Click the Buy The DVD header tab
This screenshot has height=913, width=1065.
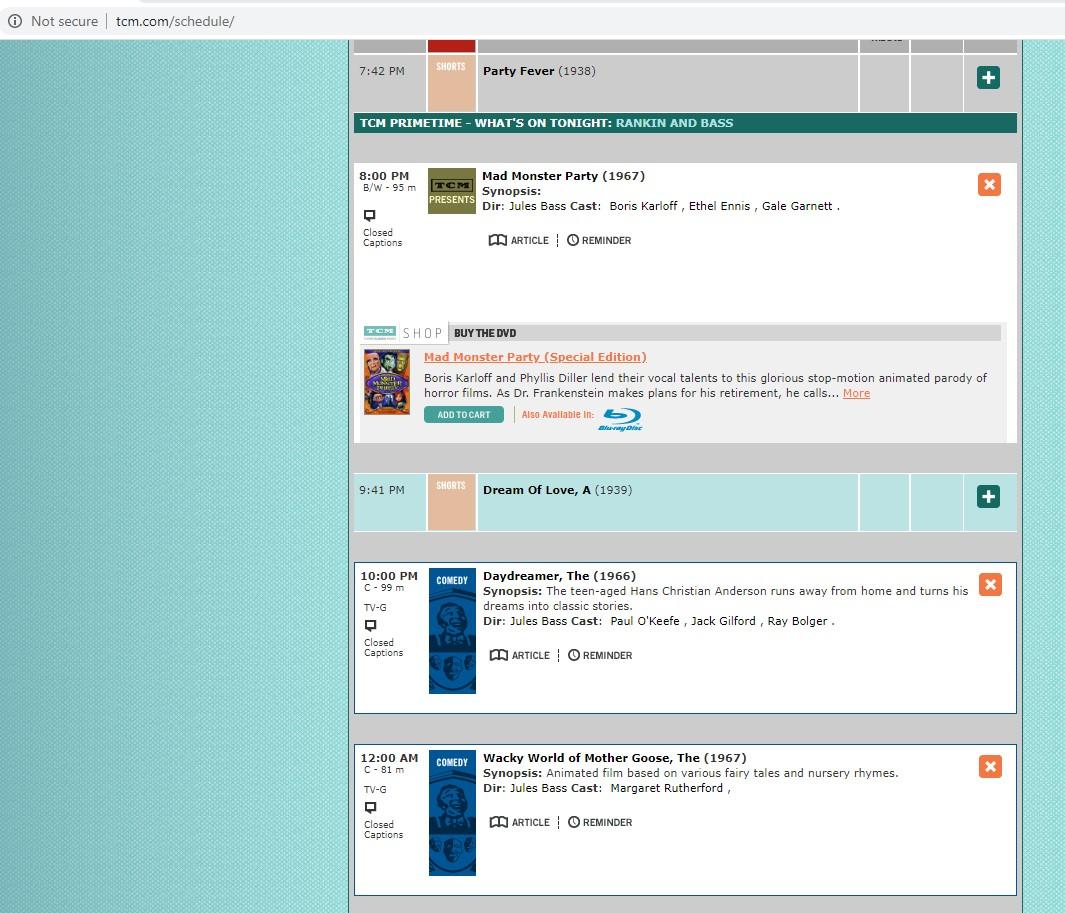tap(485, 333)
